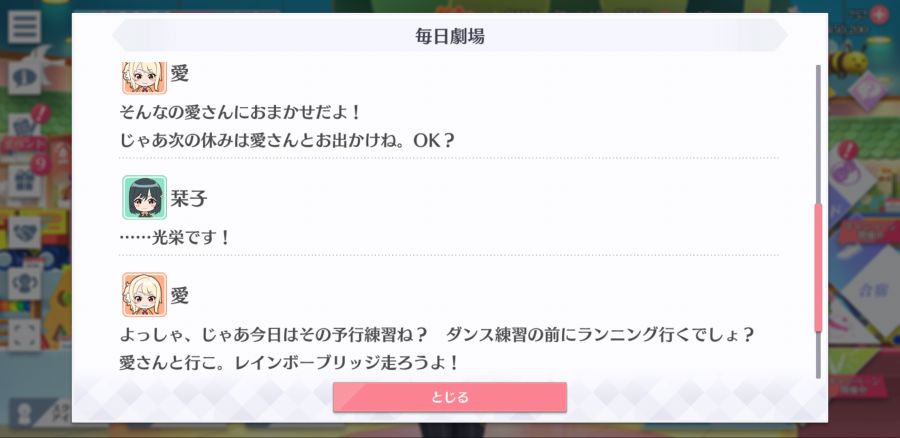The width and height of the screenshot is (900, 438).
Task: Select the ……光栄です！ dialogue line
Action: click(x=174, y=237)
